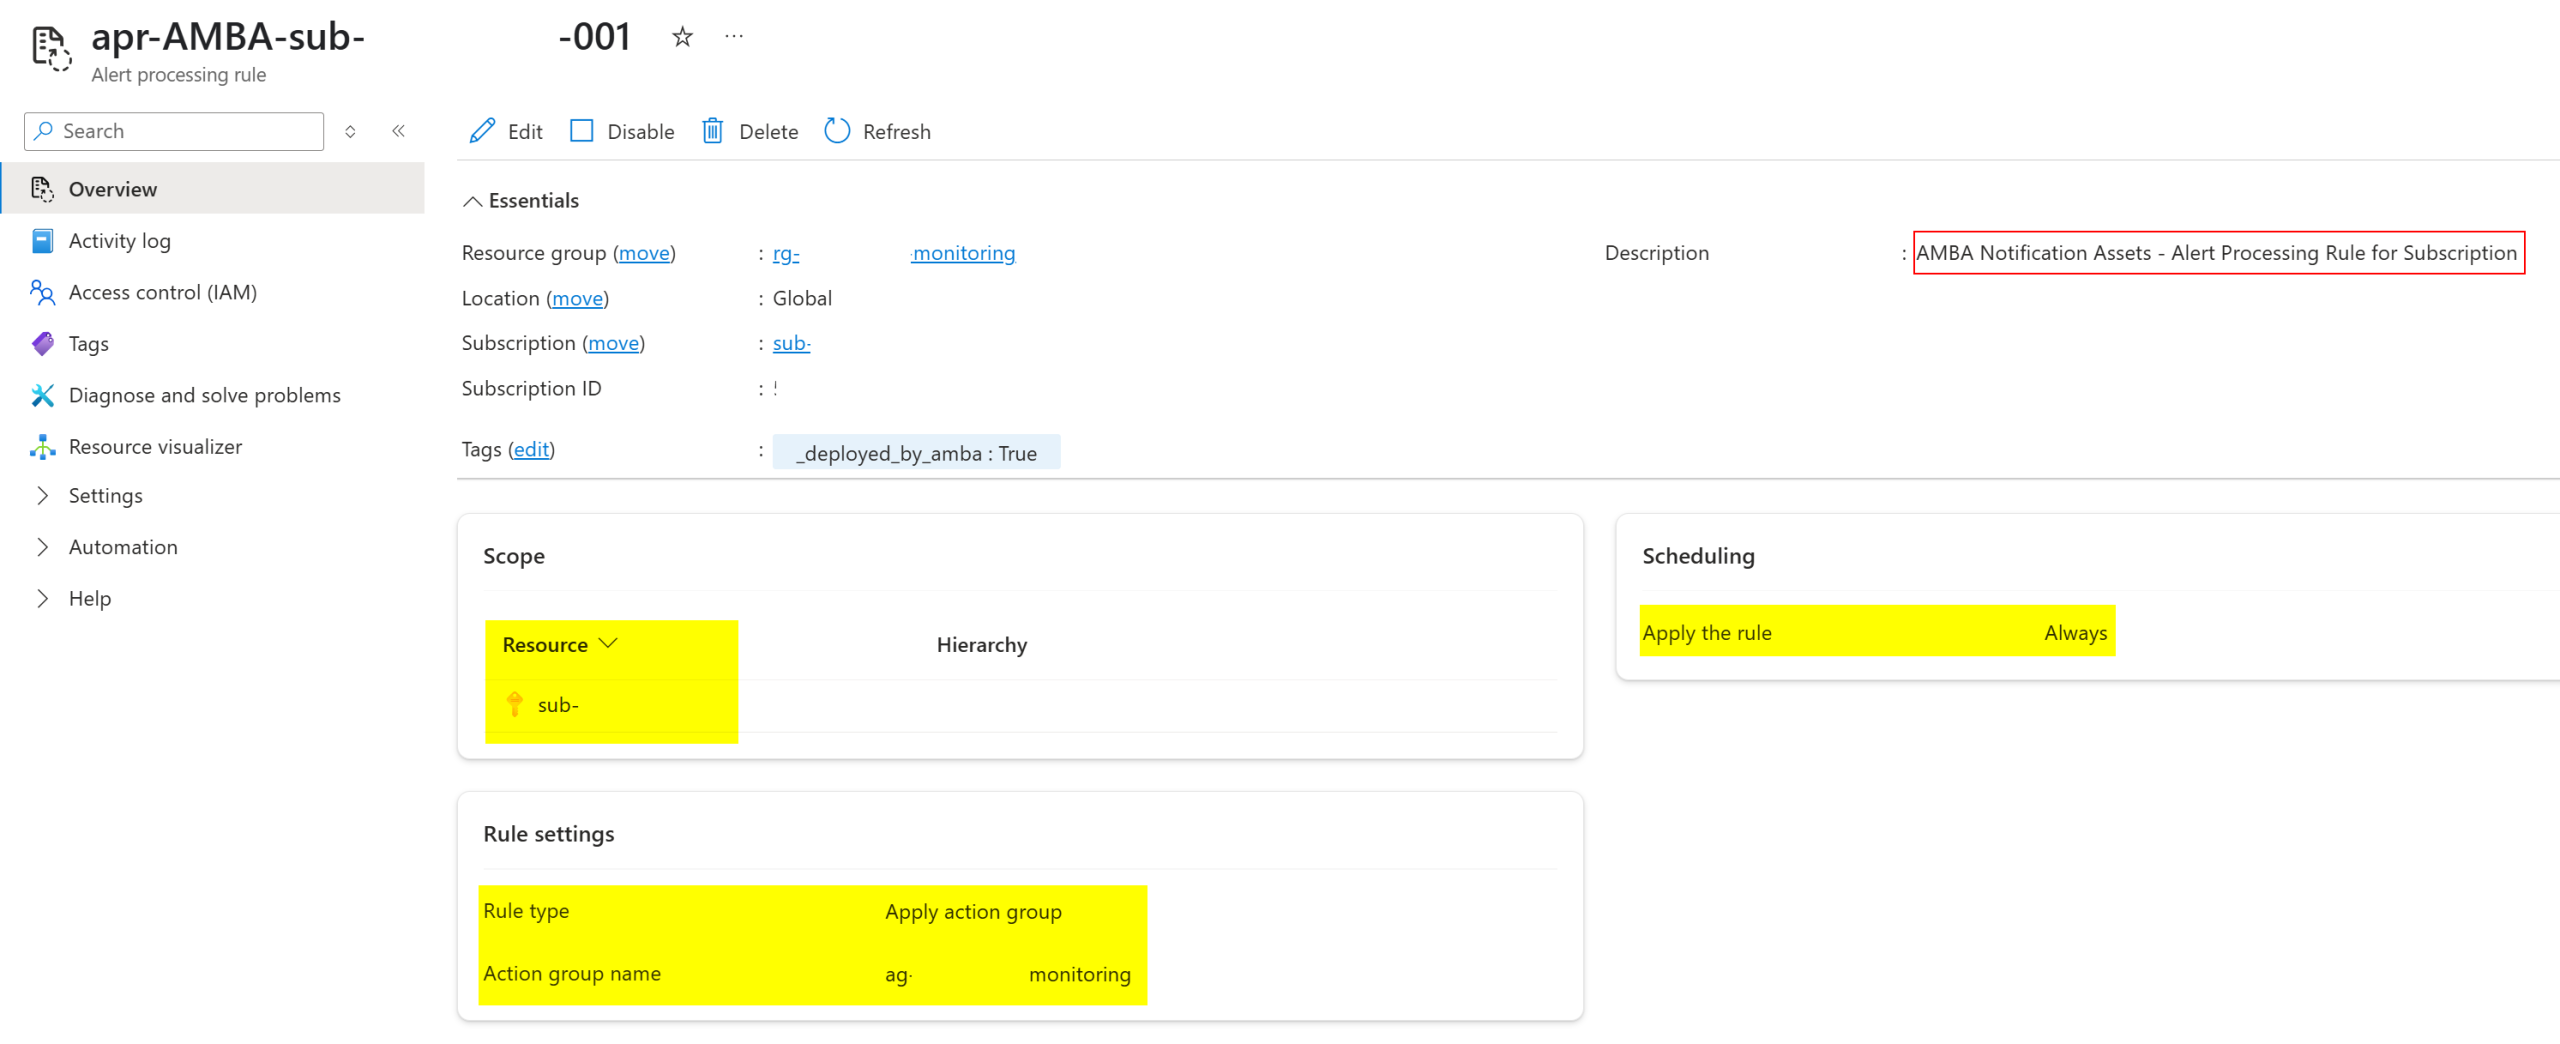Click the Edit pencil icon

click(x=482, y=131)
